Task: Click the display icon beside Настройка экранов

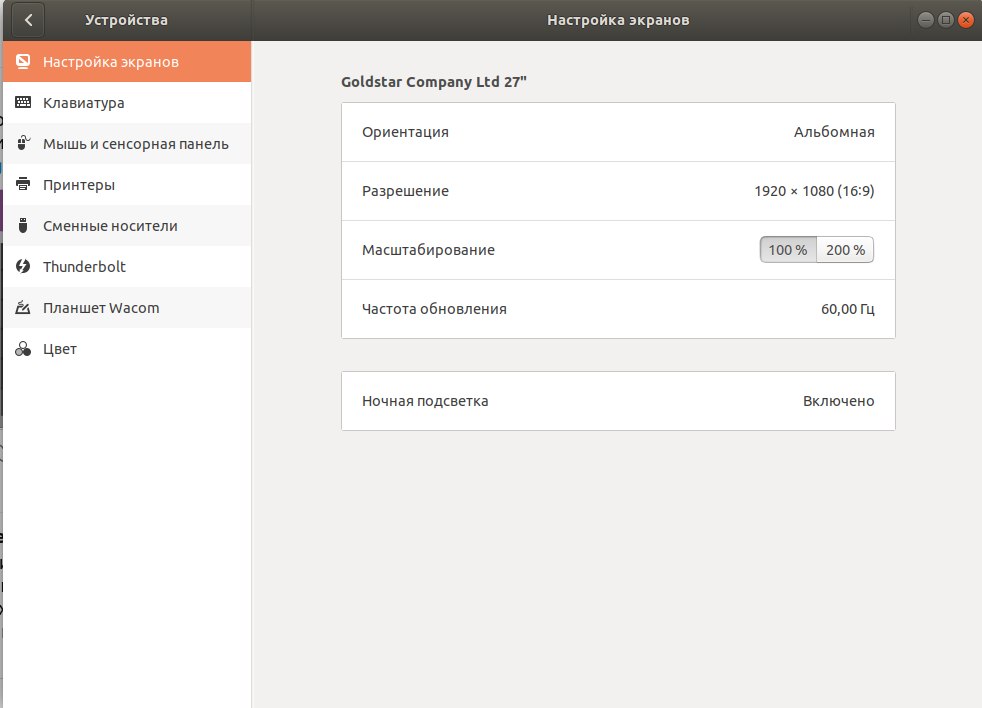Action: click(x=23, y=61)
